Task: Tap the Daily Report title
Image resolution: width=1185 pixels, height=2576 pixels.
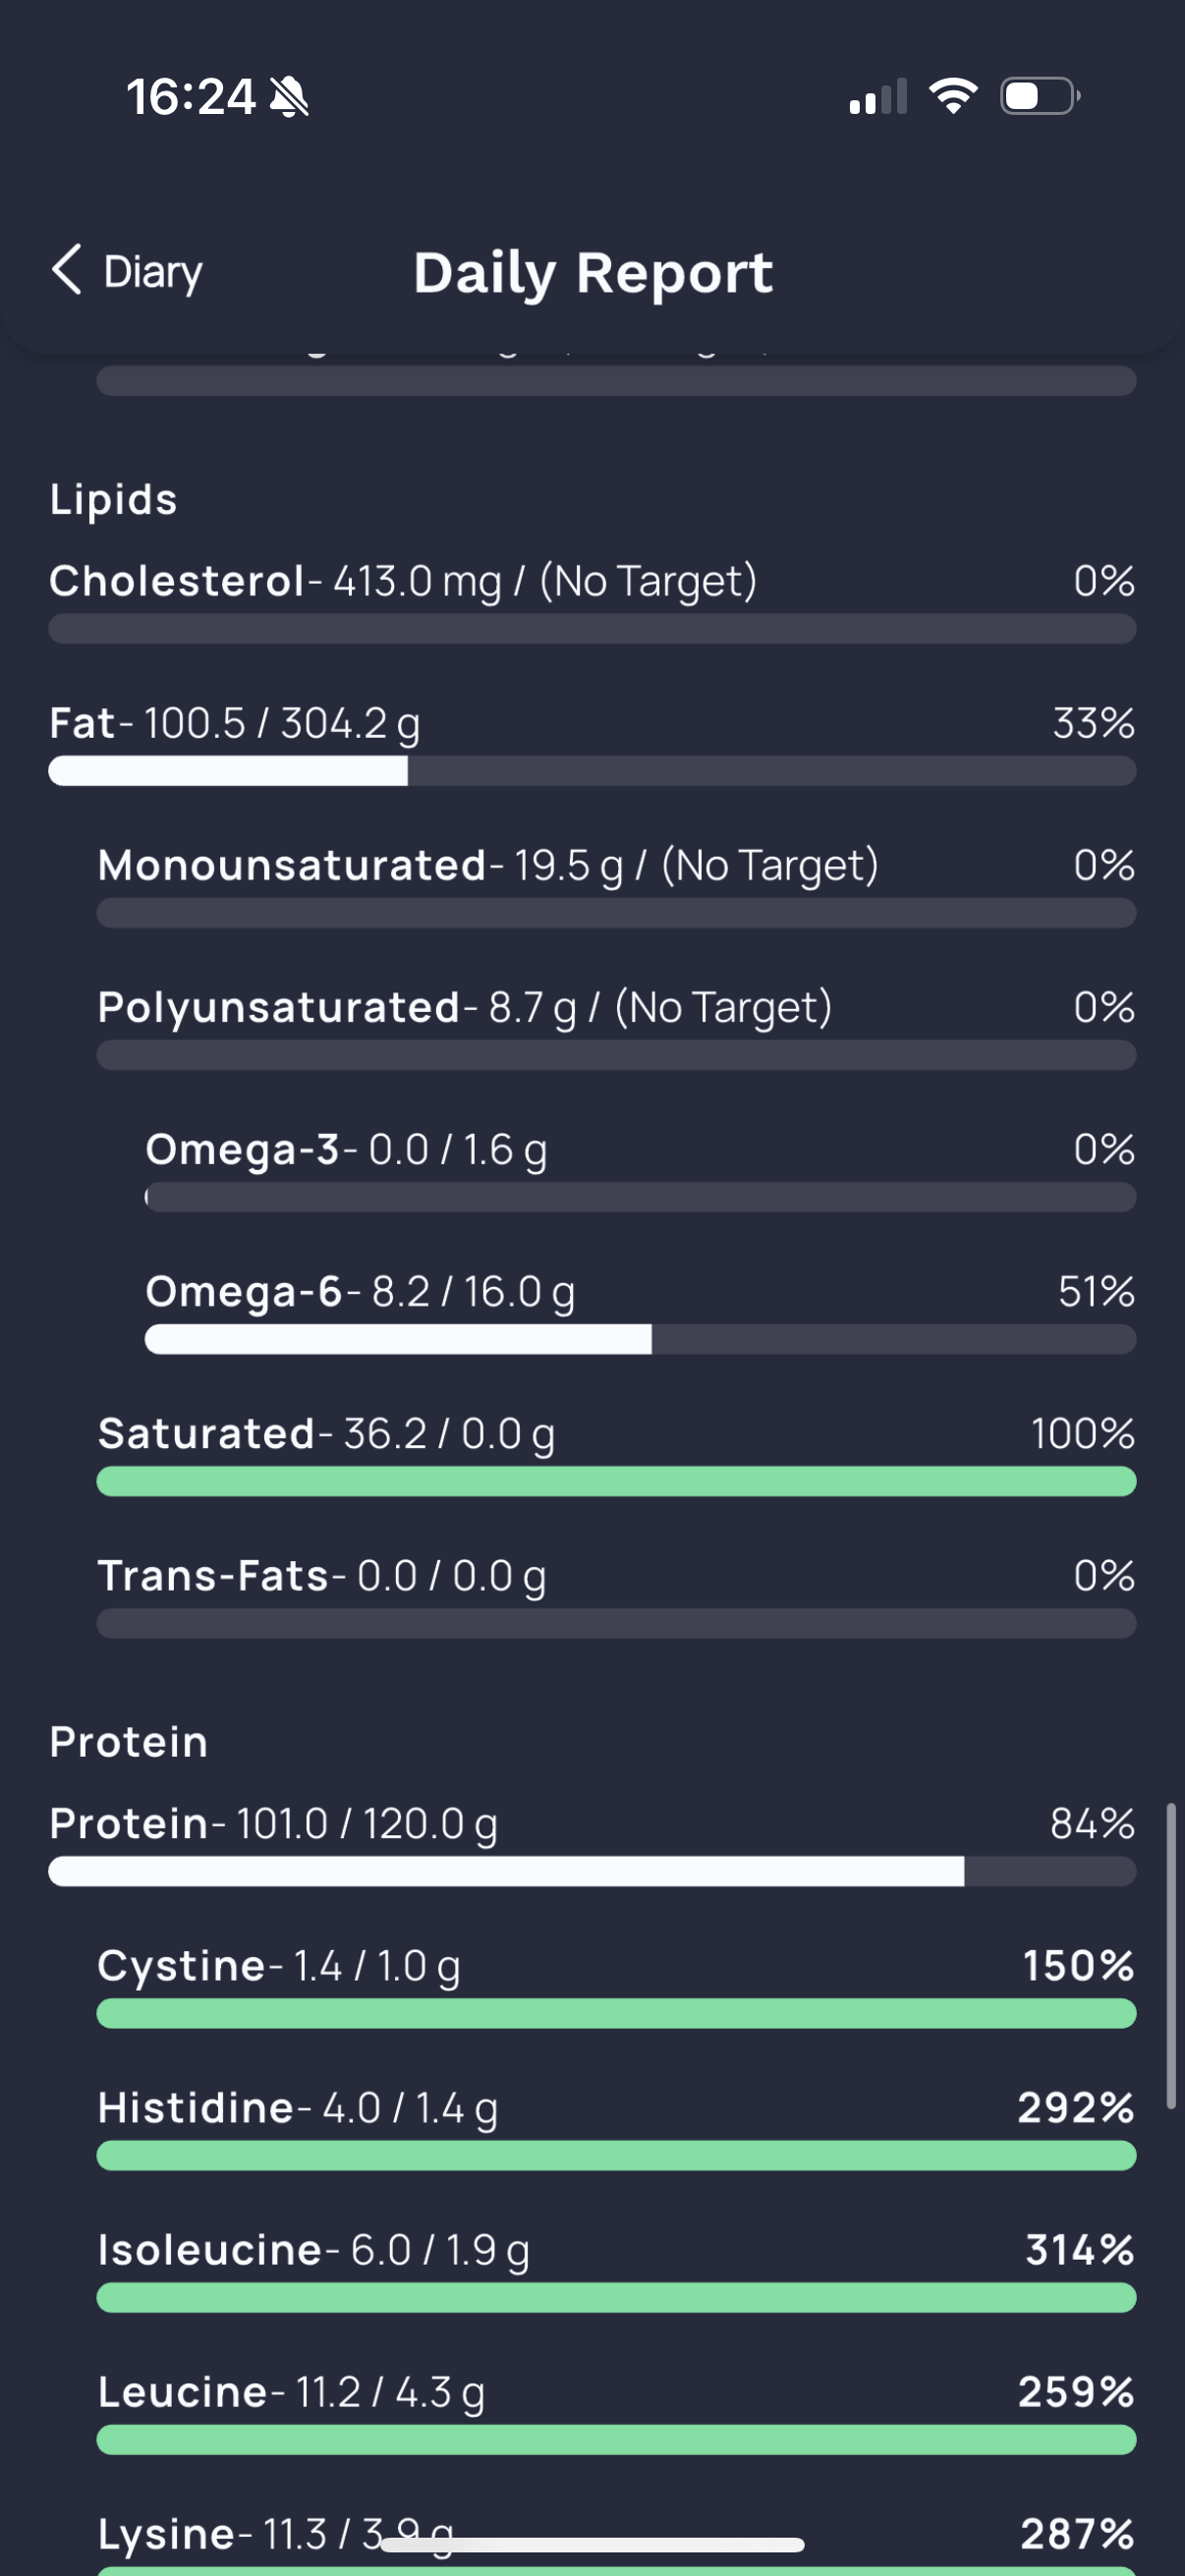Action: (x=593, y=273)
